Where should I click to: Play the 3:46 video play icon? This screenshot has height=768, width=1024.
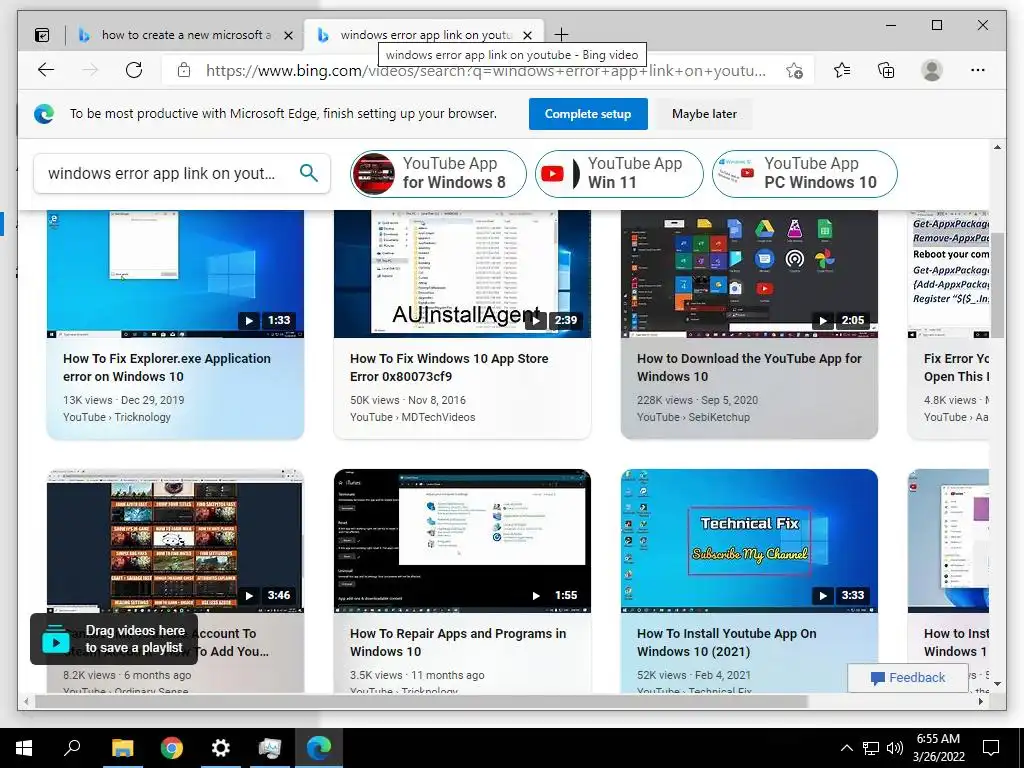pos(249,596)
